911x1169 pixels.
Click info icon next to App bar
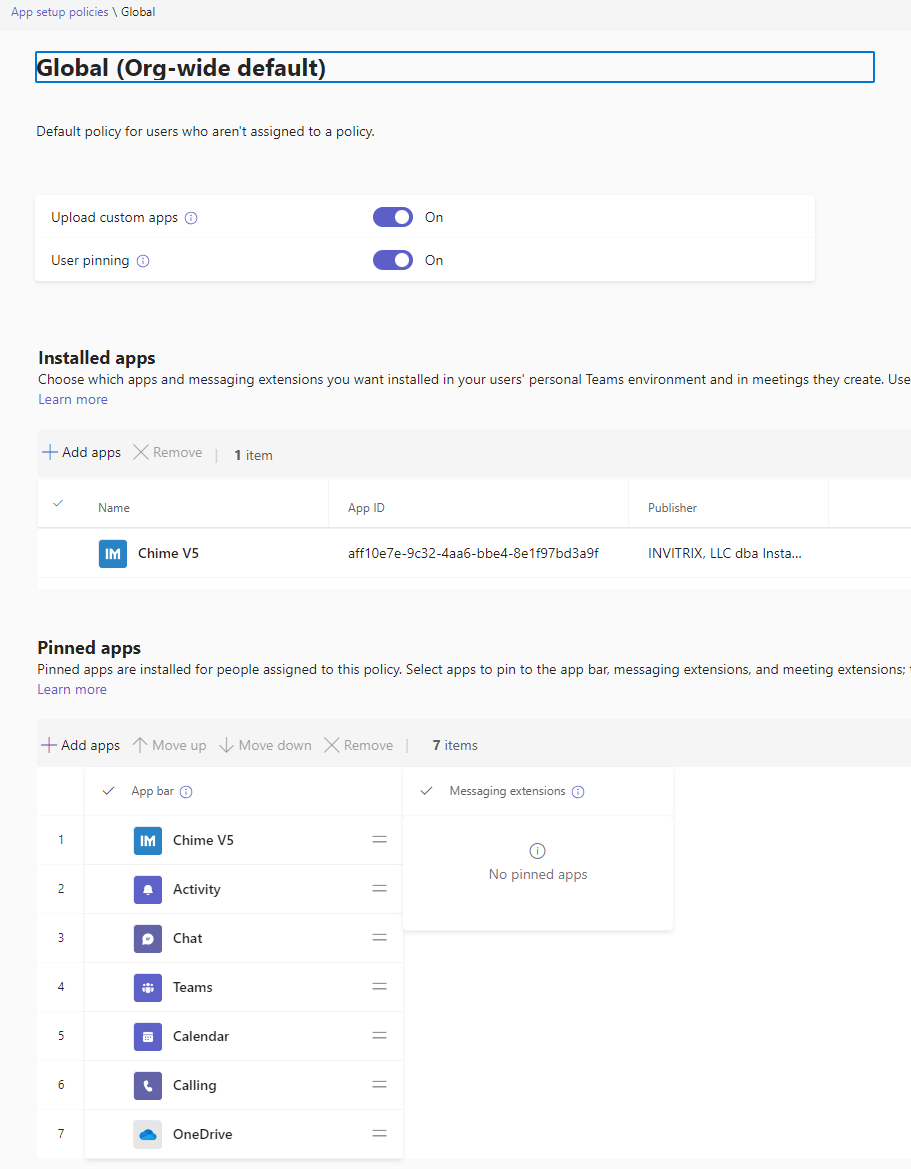[x=186, y=792]
